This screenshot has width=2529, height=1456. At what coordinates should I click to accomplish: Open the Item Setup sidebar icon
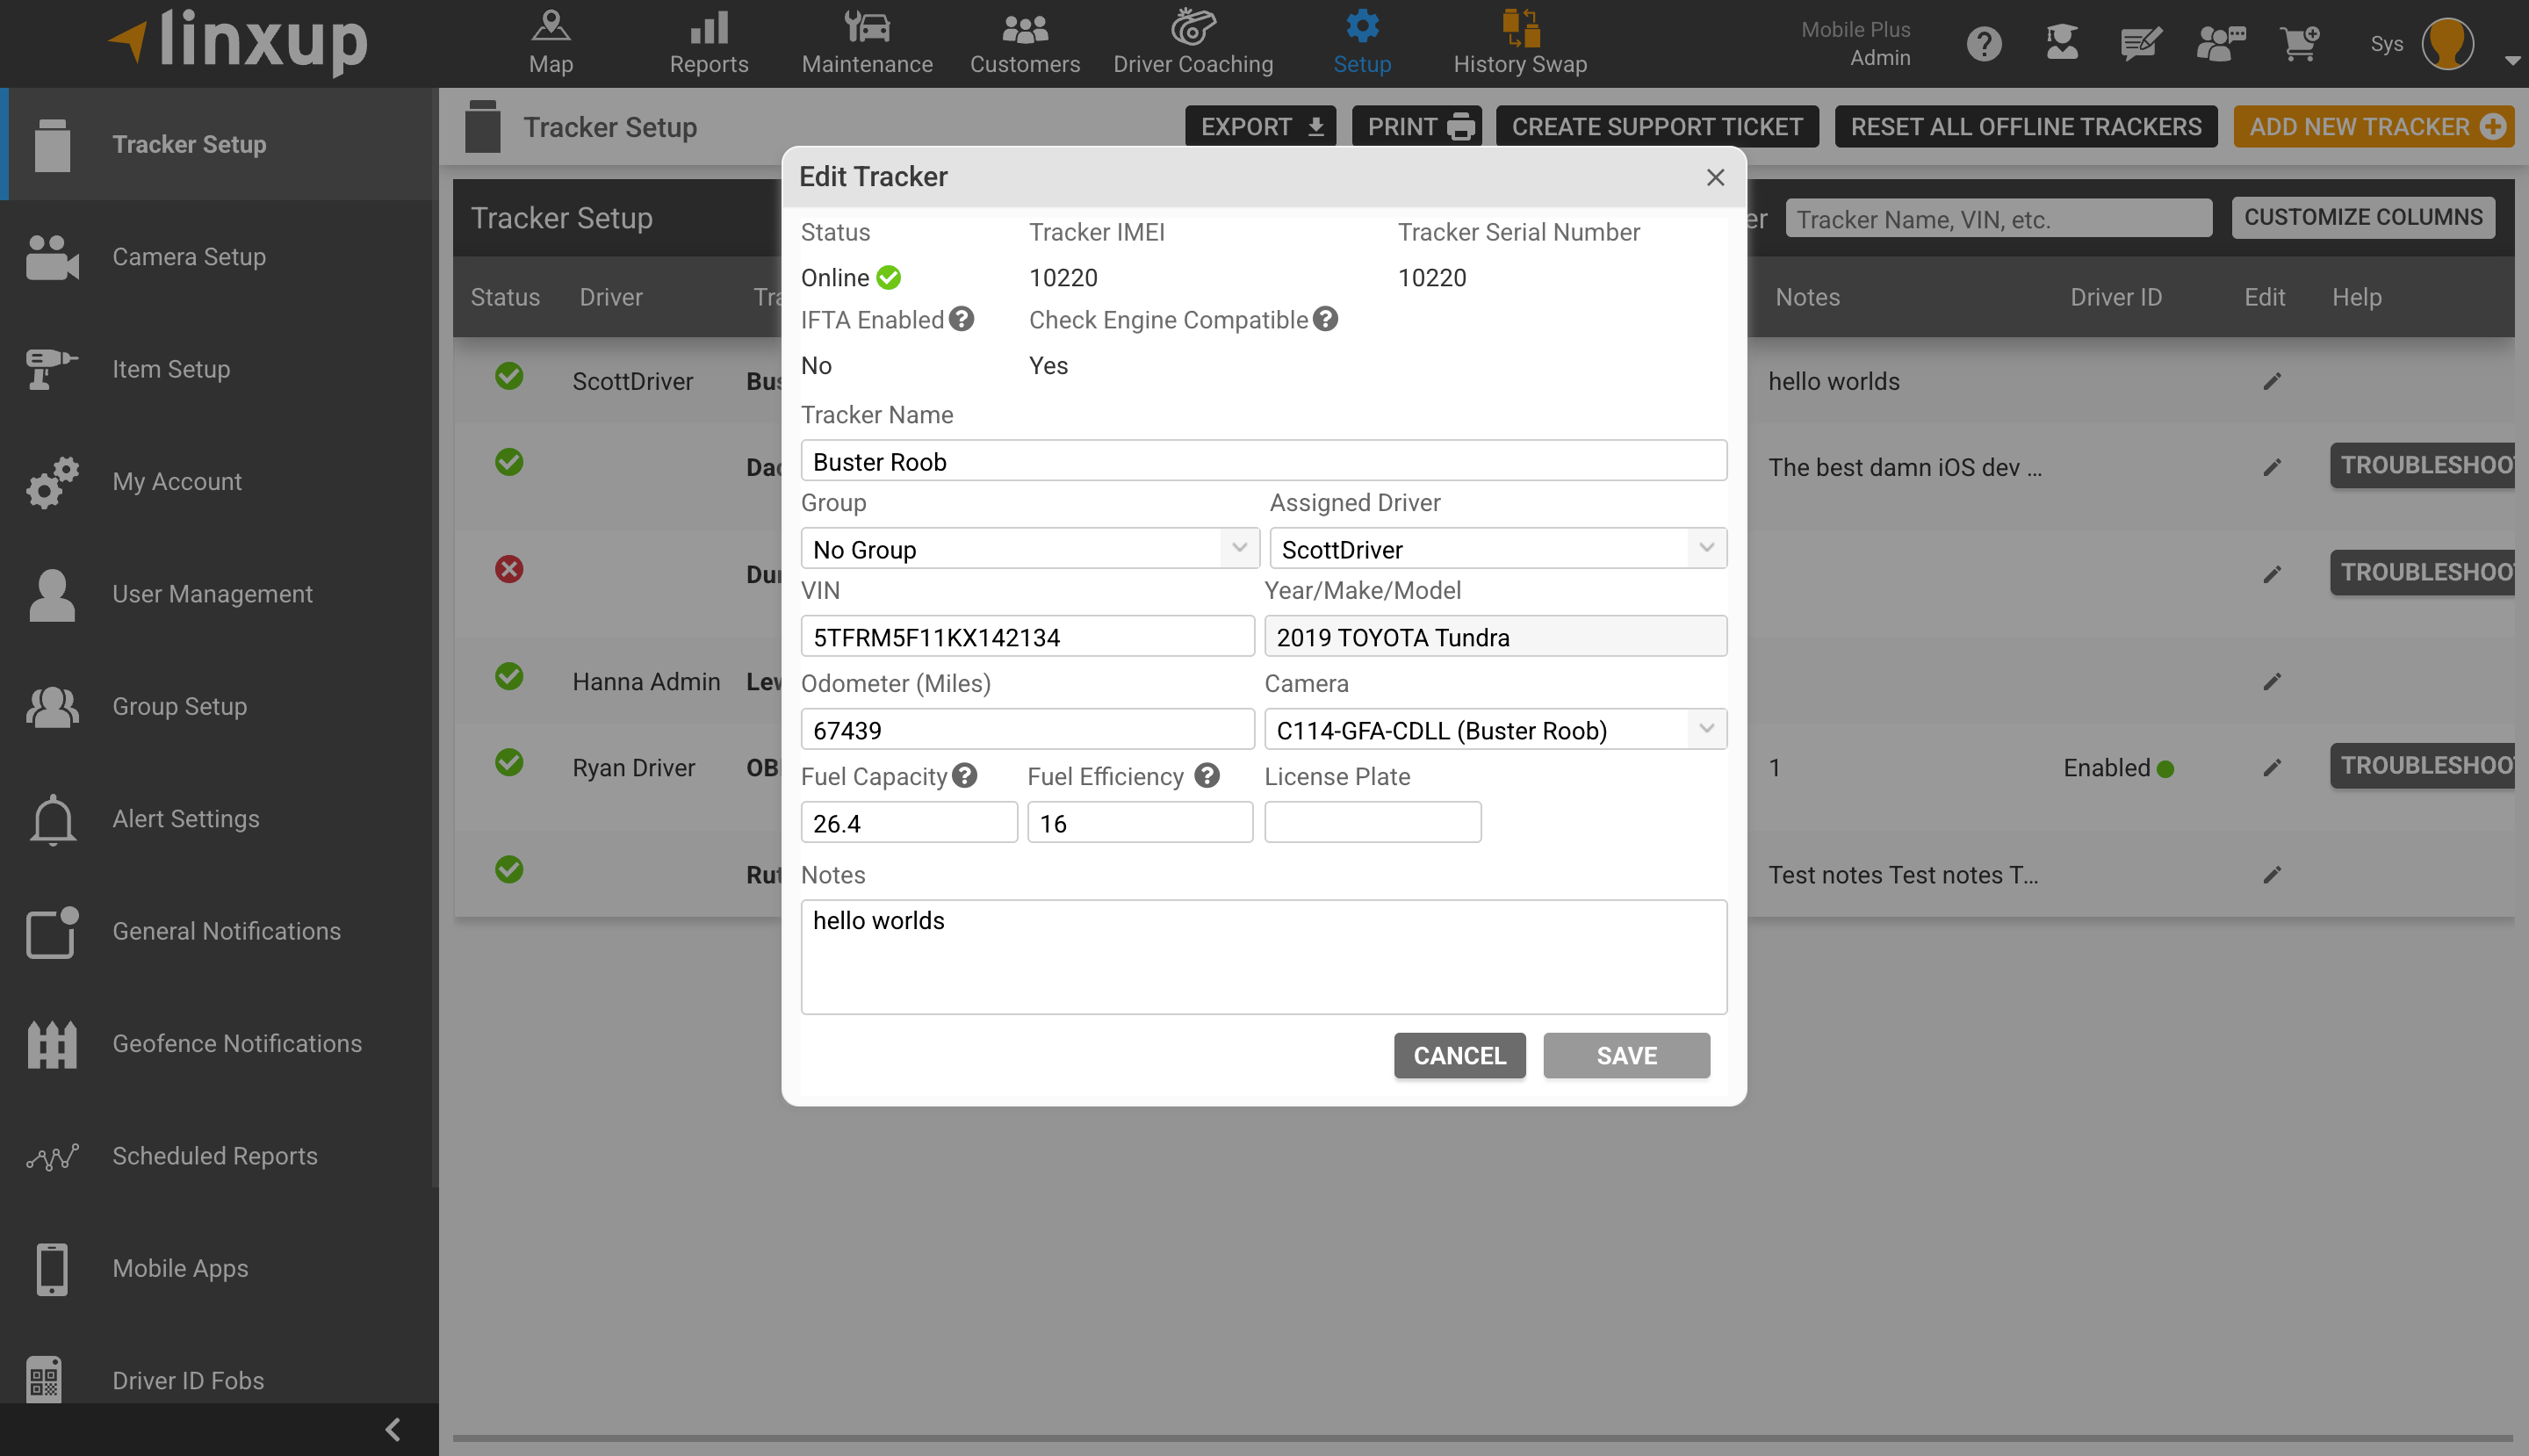[51, 369]
